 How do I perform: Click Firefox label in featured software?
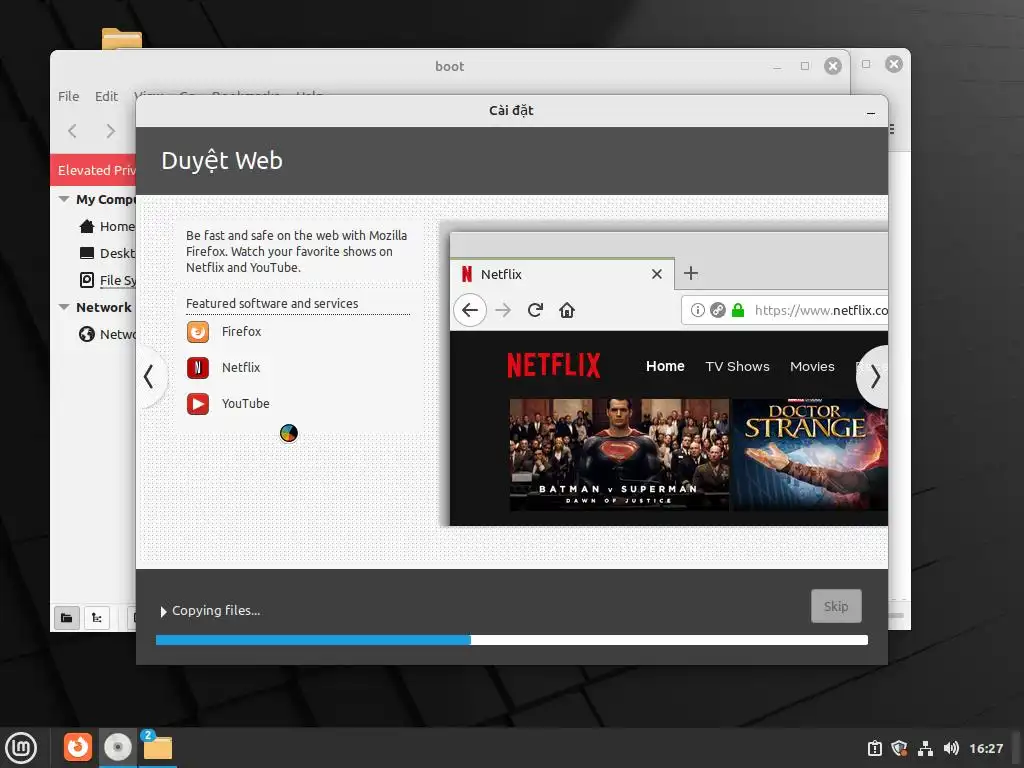coord(242,332)
